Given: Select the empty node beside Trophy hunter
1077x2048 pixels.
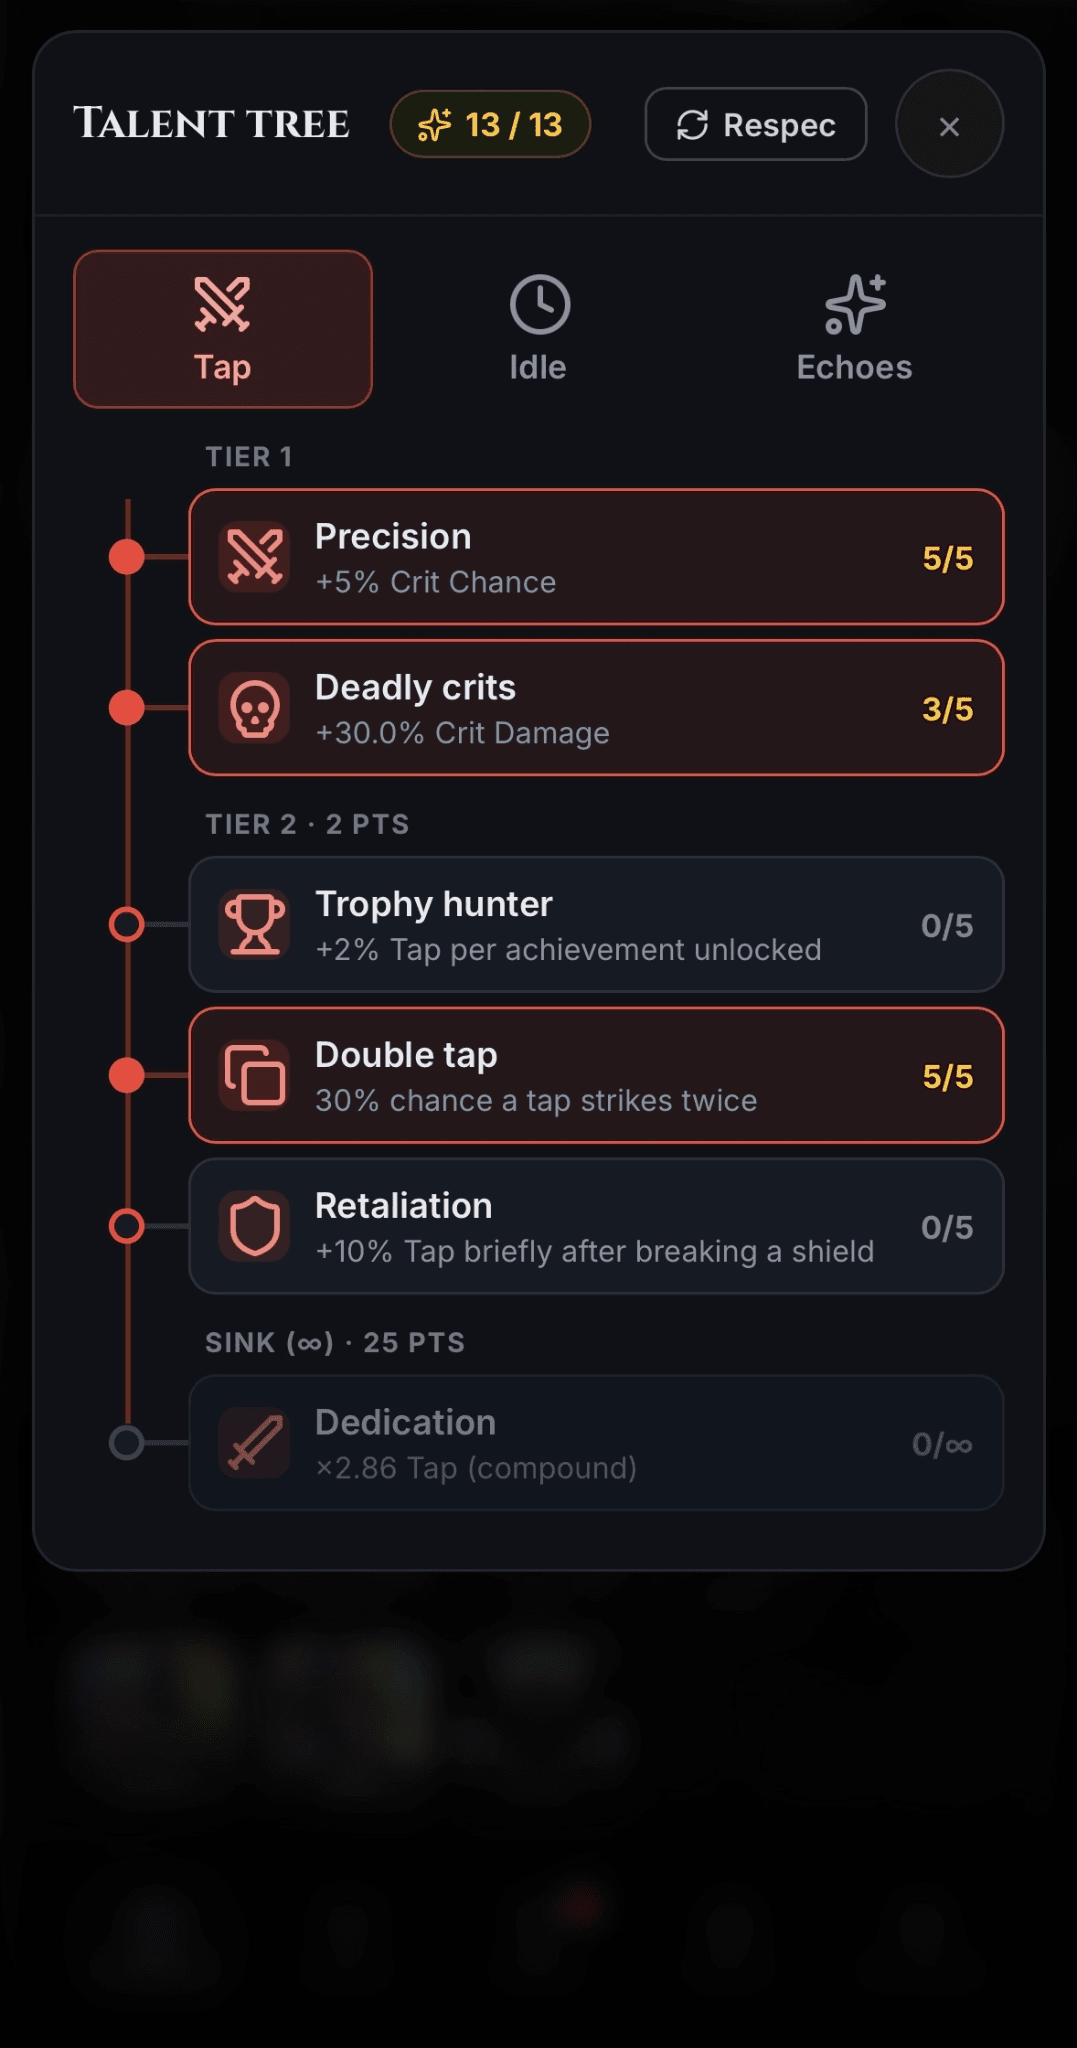Looking at the screenshot, I should (x=127, y=925).
